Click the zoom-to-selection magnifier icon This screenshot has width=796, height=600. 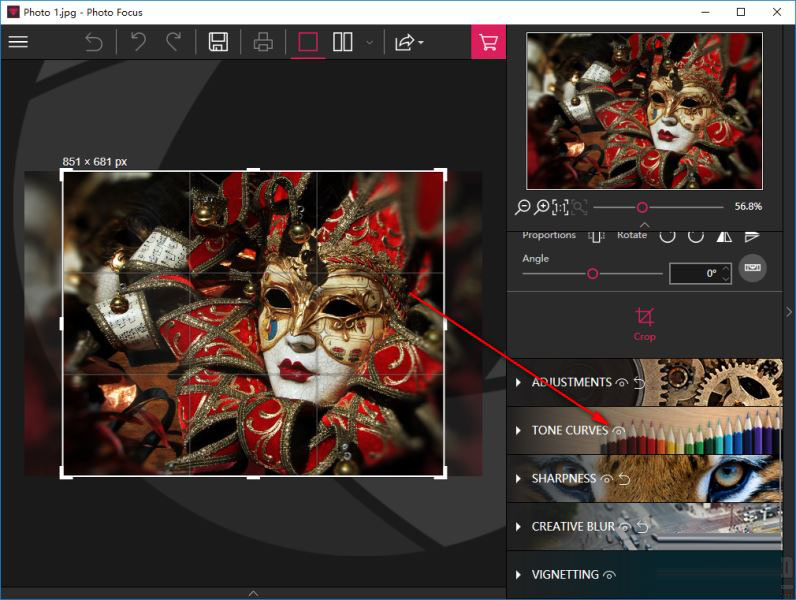pos(579,207)
